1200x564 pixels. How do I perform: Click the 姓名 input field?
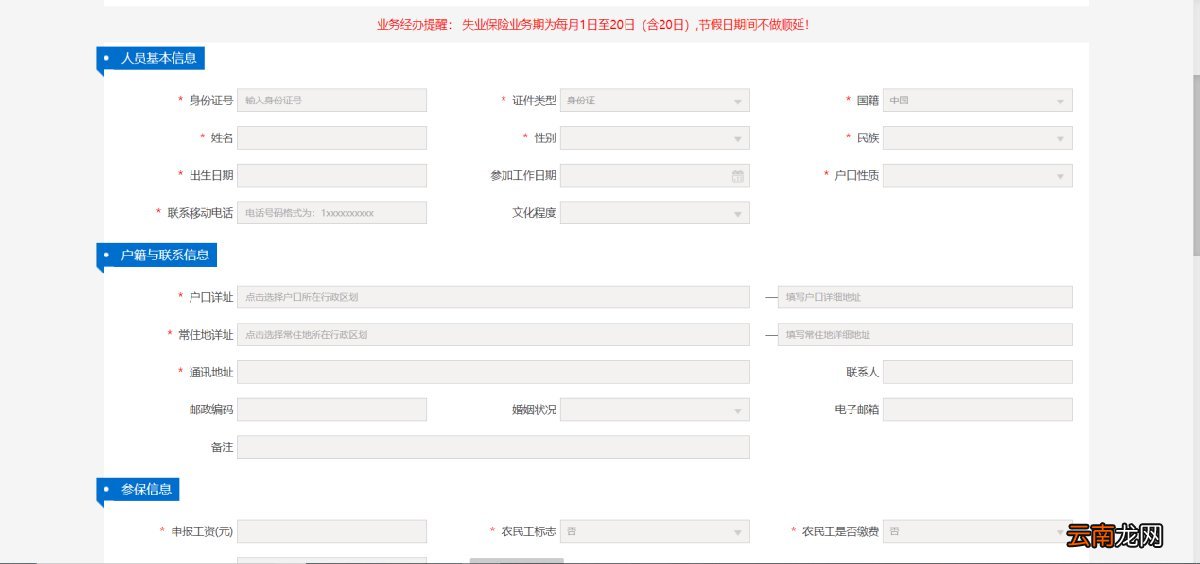[x=332, y=138]
